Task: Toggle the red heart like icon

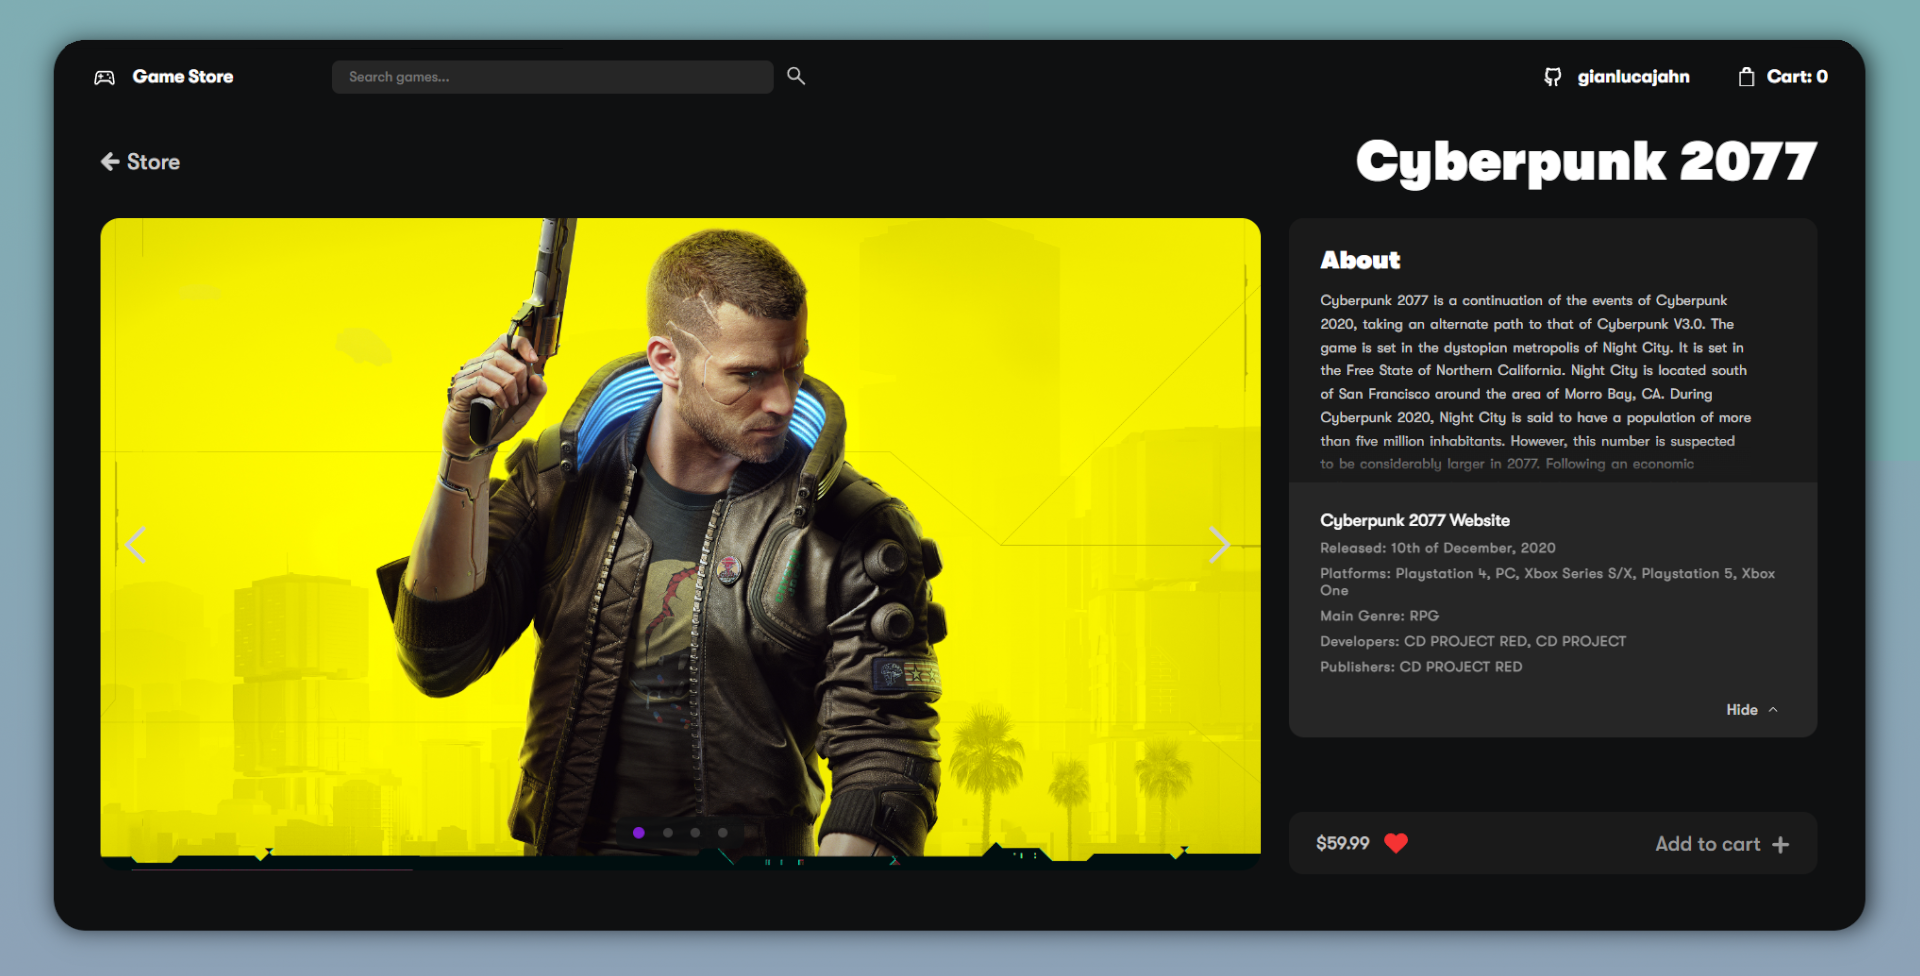Action: tap(1396, 843)
